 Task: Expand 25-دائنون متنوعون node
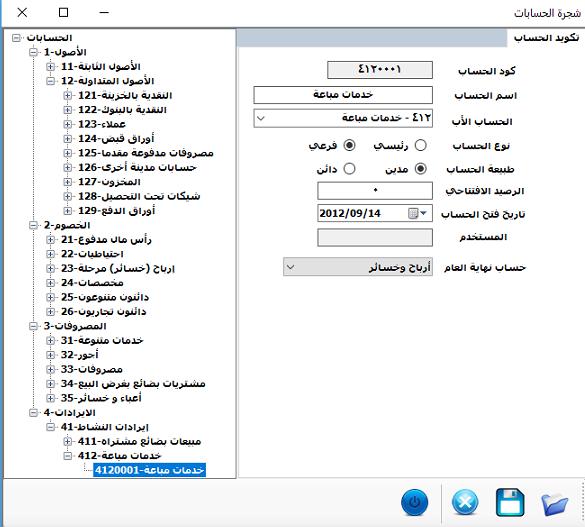click(50, 297)
